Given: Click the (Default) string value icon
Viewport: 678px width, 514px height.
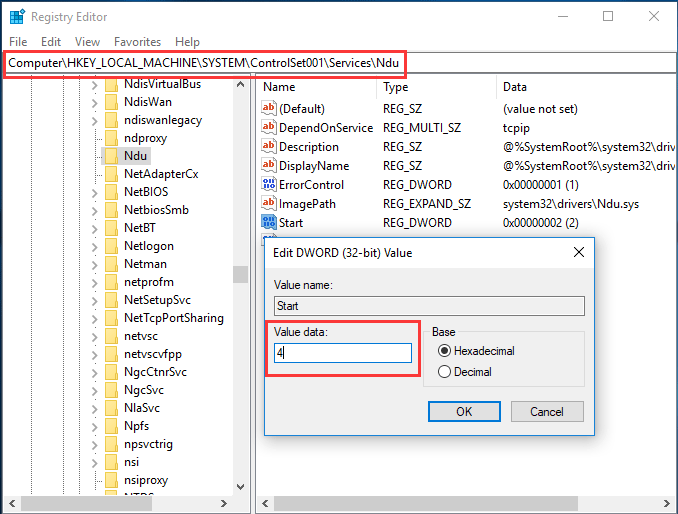Looking at the screenshot, I should tap(269, 108).
